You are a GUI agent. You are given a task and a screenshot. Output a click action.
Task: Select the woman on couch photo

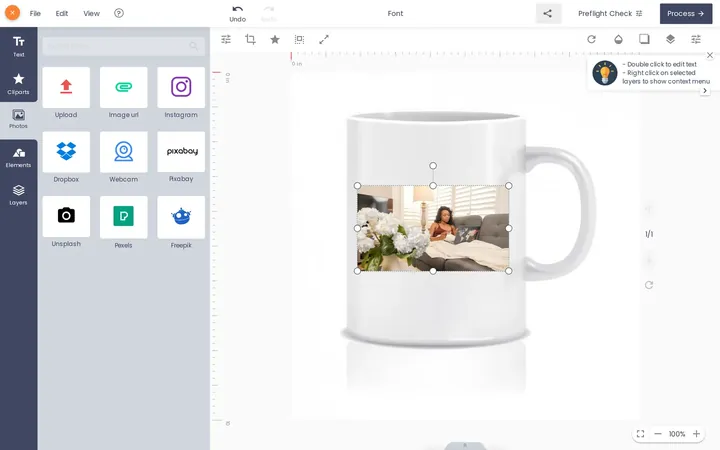(433, 228)
